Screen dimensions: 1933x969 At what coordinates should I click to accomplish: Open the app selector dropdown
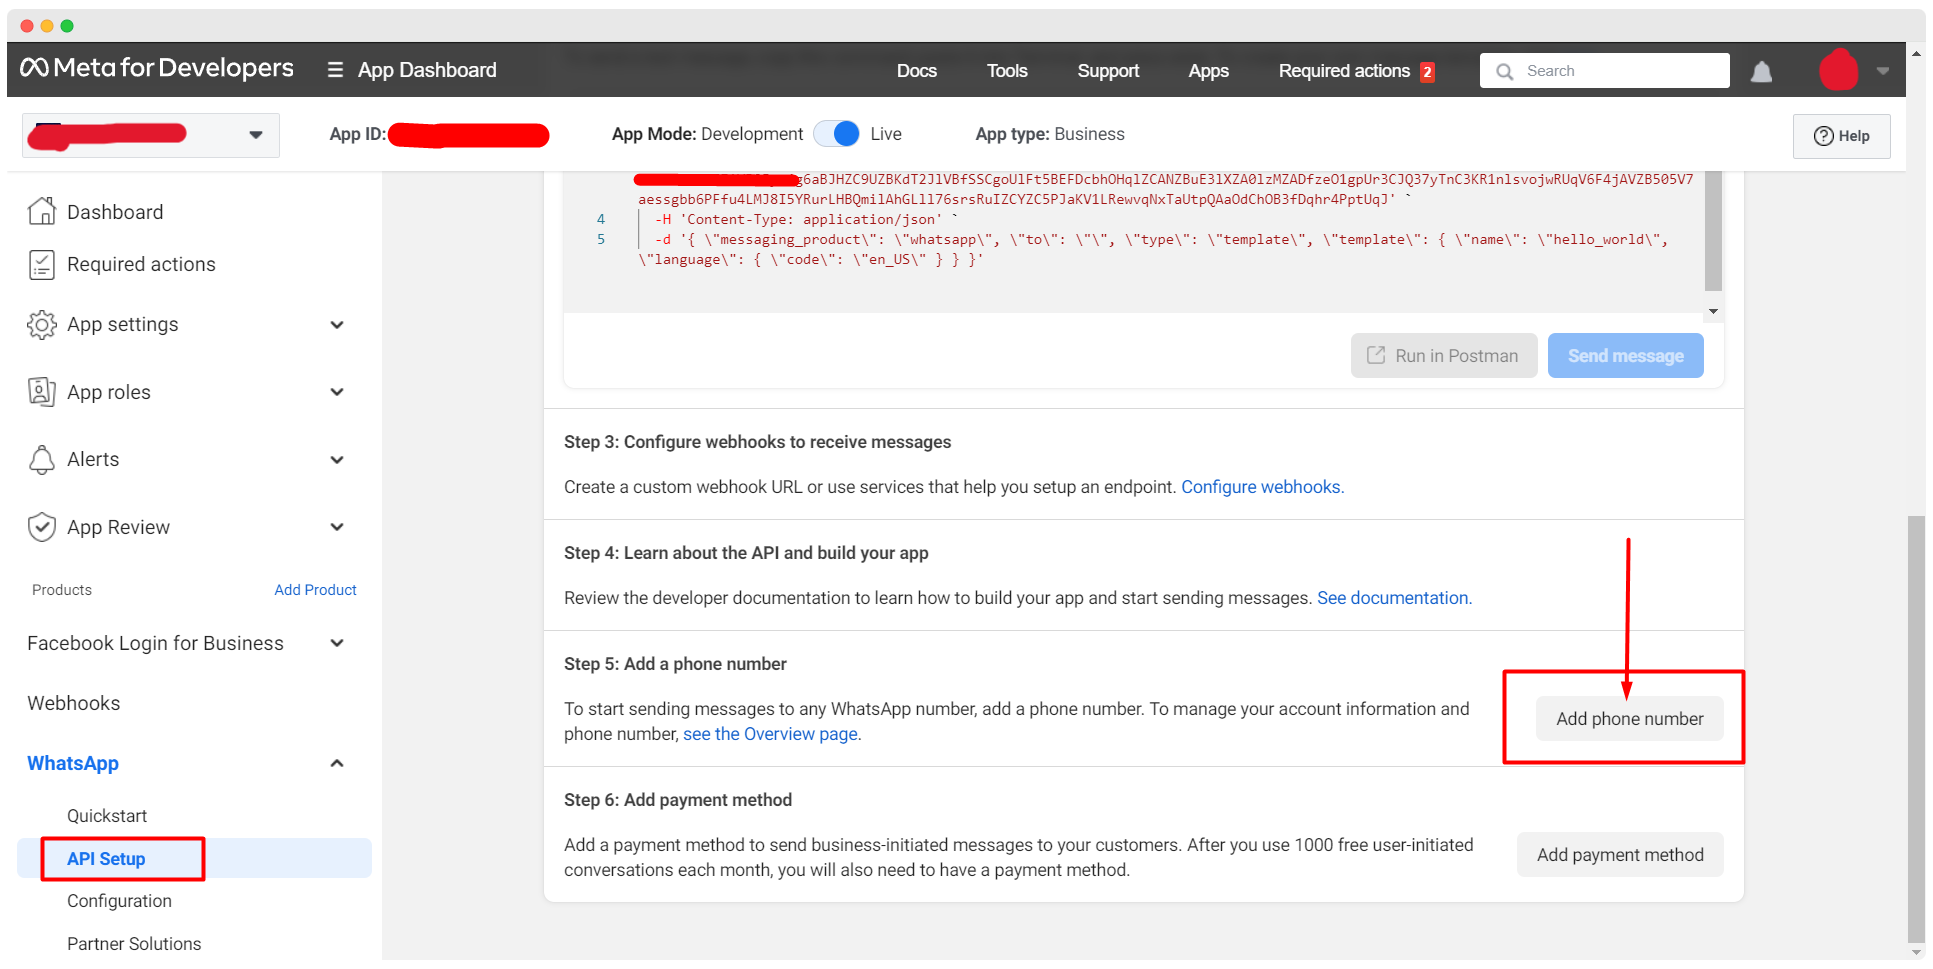(256, 135)
